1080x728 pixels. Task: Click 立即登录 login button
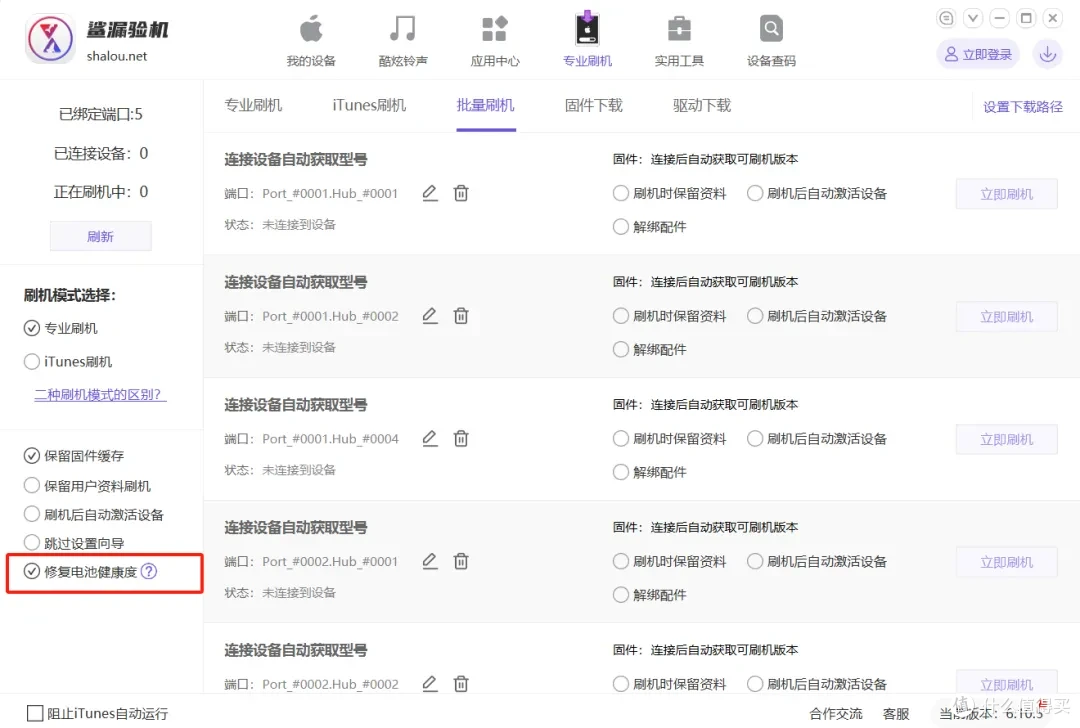pos(978,54)
